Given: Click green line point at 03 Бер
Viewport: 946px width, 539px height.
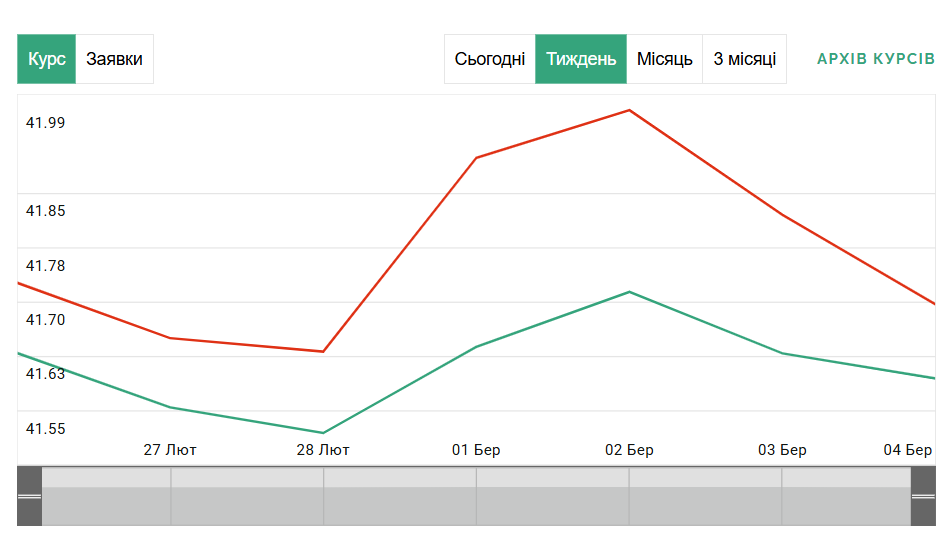Looking at the screenshot, I should point(782,354).
